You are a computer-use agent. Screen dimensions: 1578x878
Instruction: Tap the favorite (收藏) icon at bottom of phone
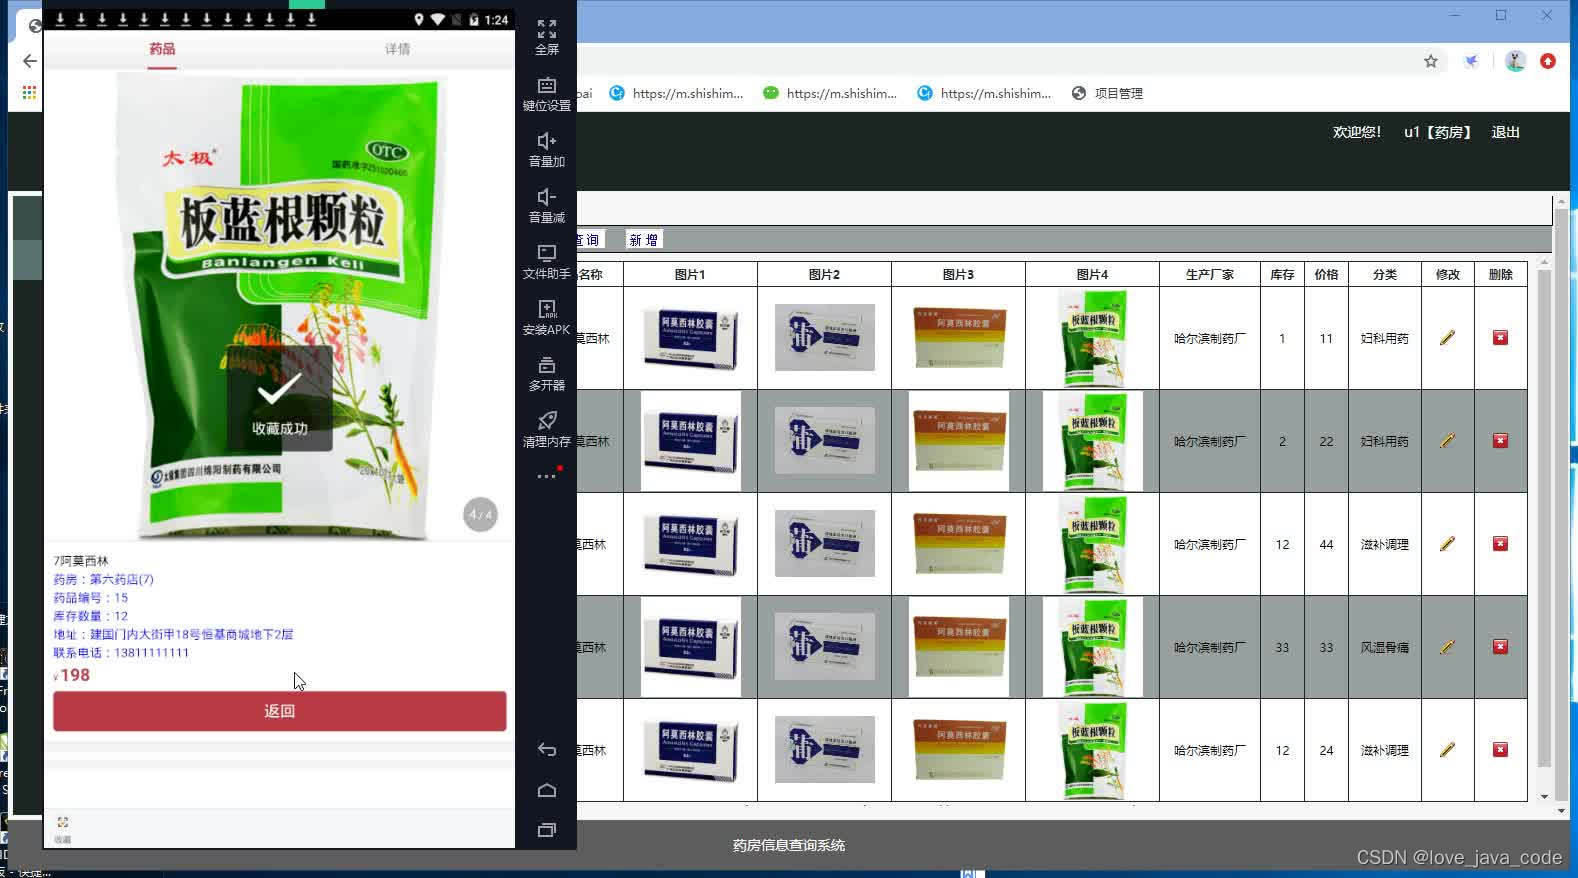(x=63, y=829)
